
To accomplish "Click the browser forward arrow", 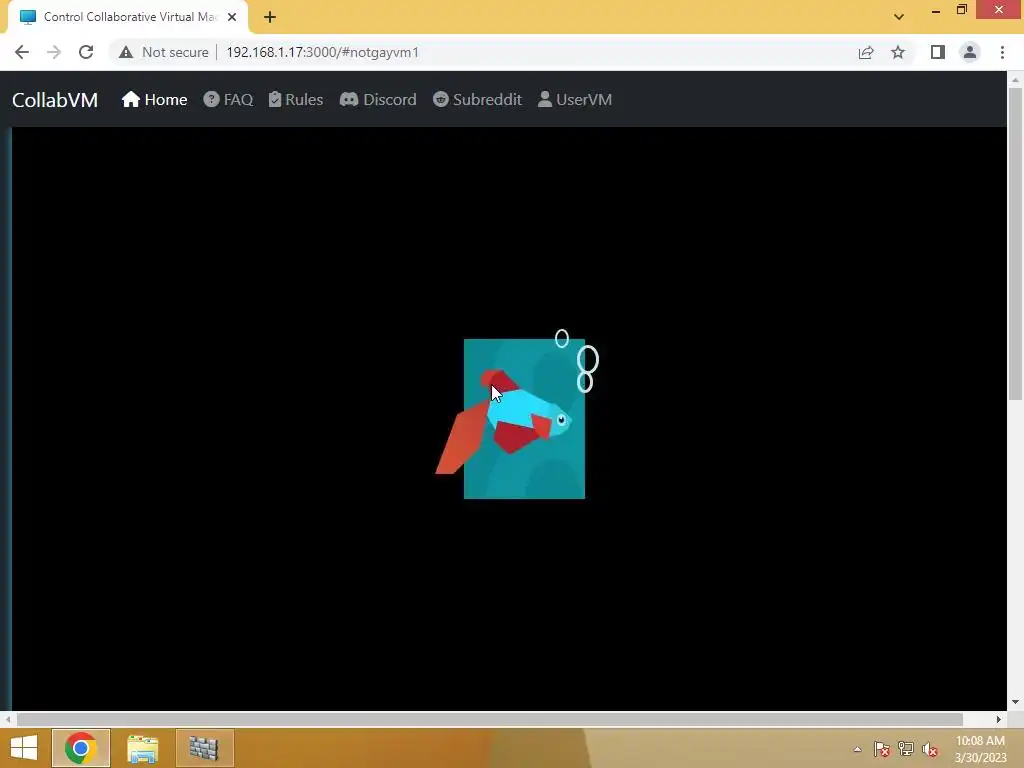I will (54, 52).
